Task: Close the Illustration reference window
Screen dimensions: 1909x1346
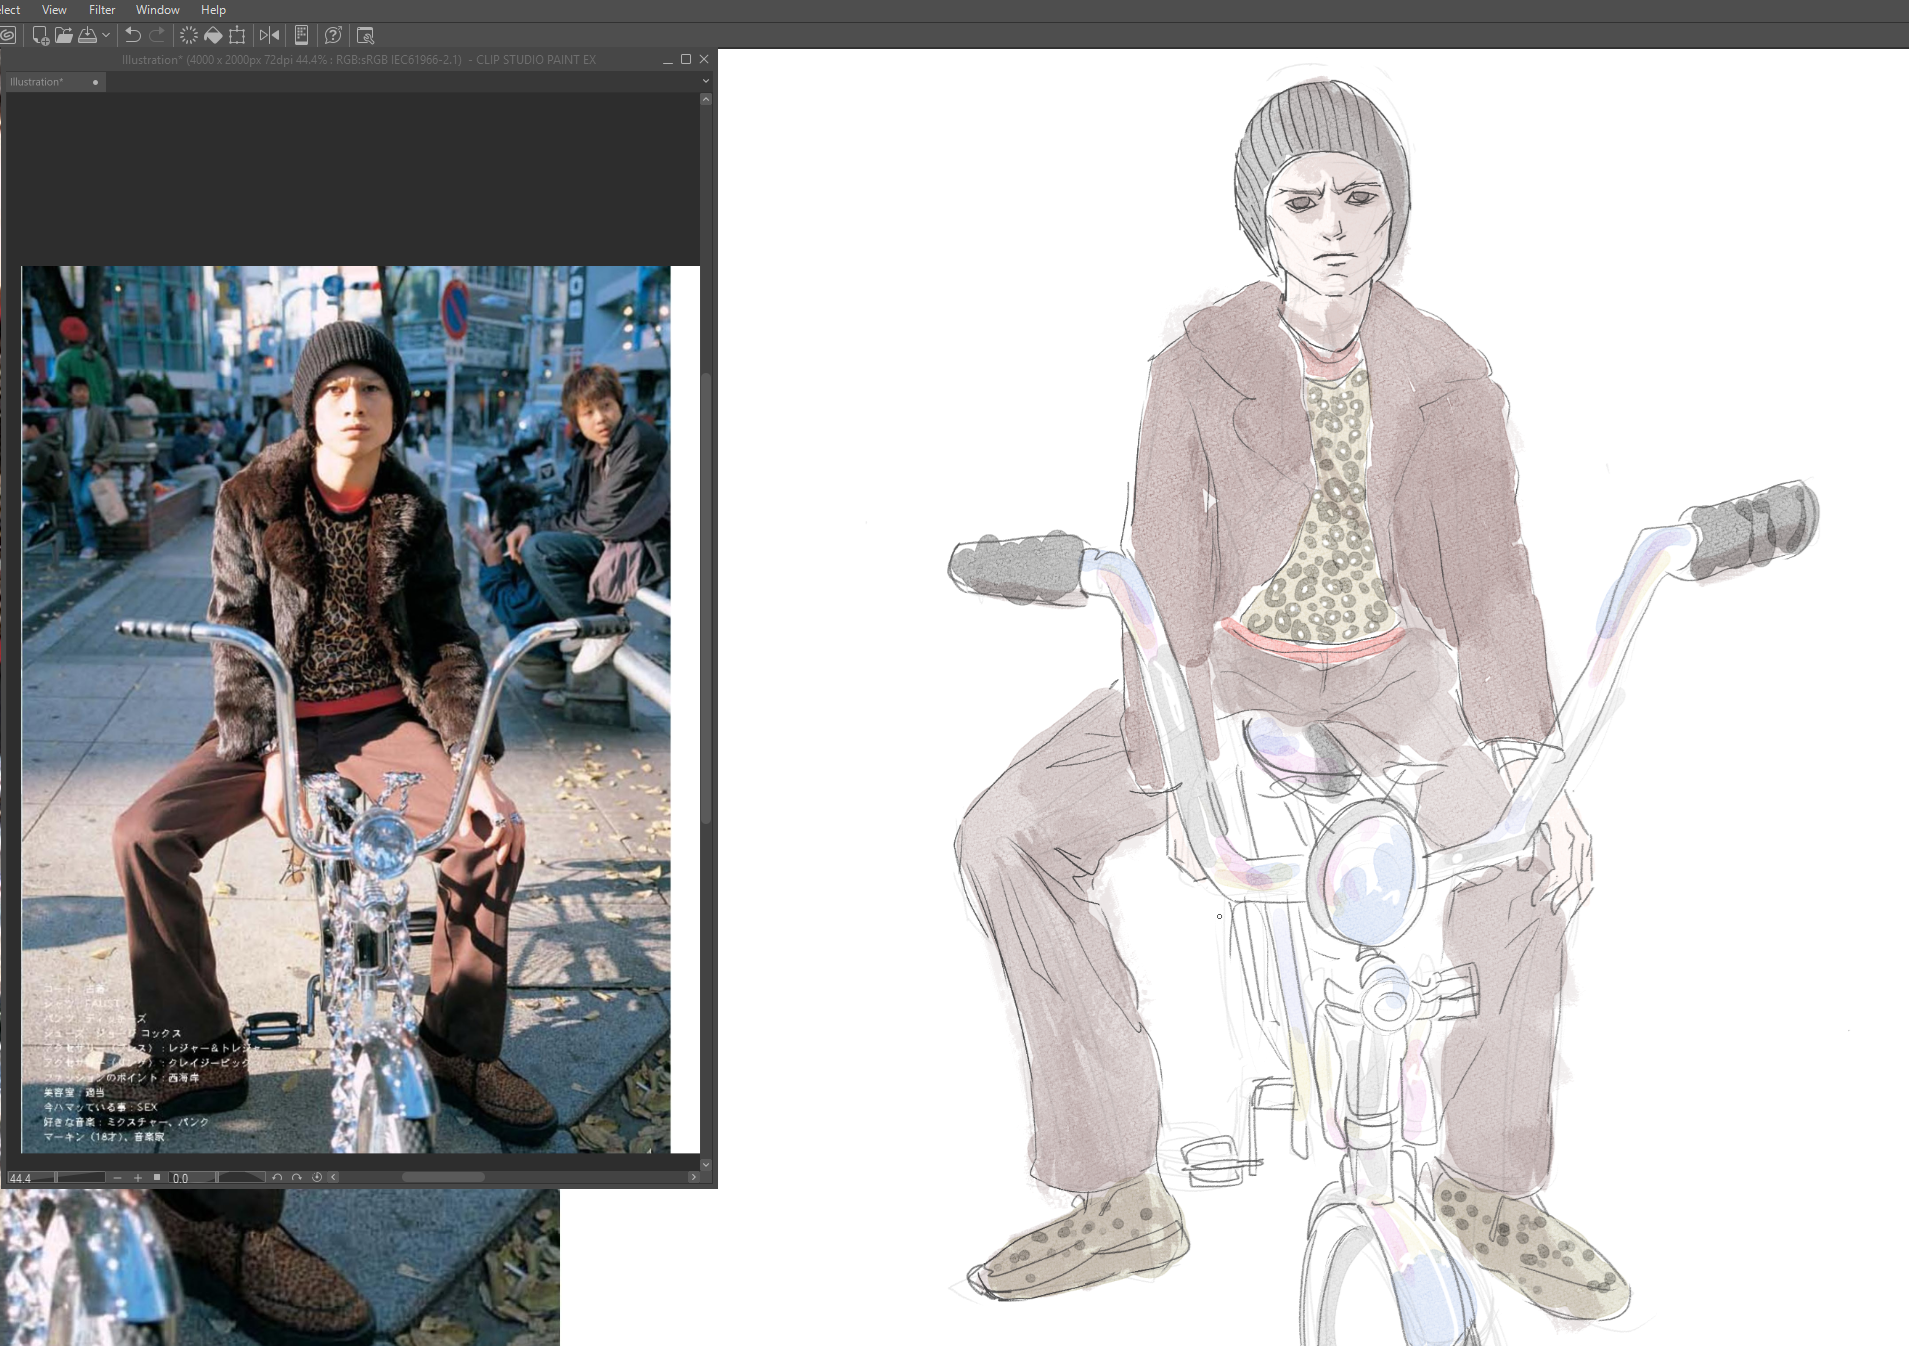Action: pyautogui.click(x=704, y=59)
